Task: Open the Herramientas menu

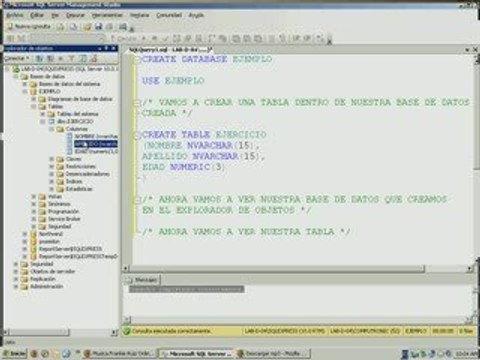Action: (107, 15)
